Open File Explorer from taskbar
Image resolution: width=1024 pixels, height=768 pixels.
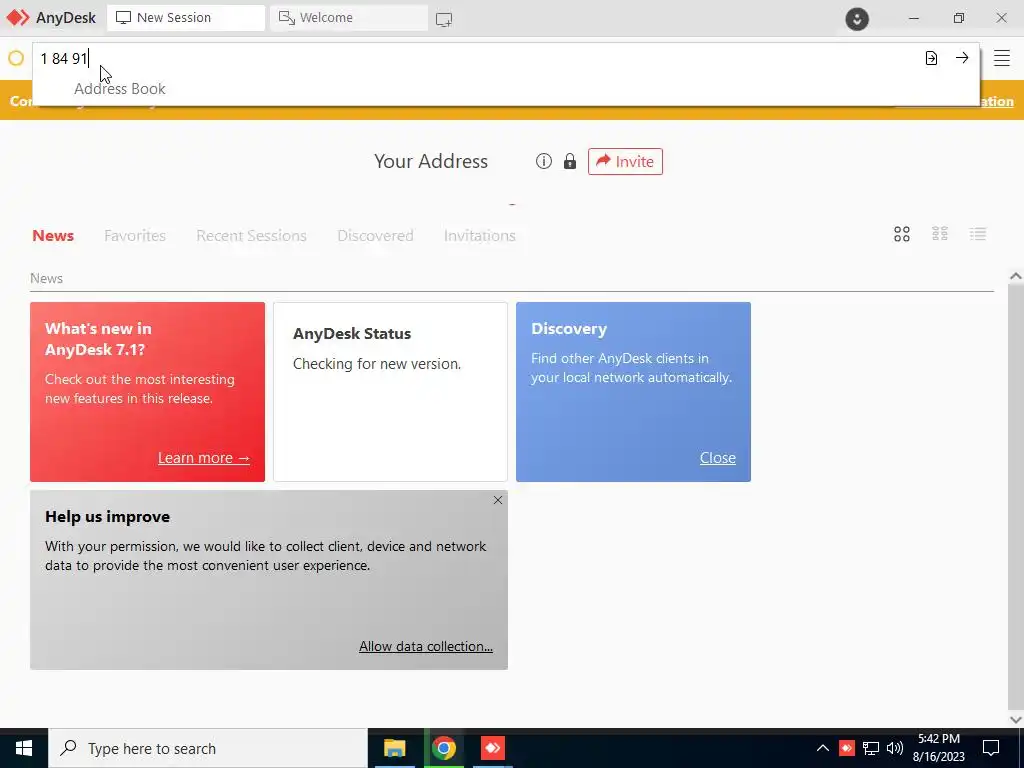pos(394,748)
